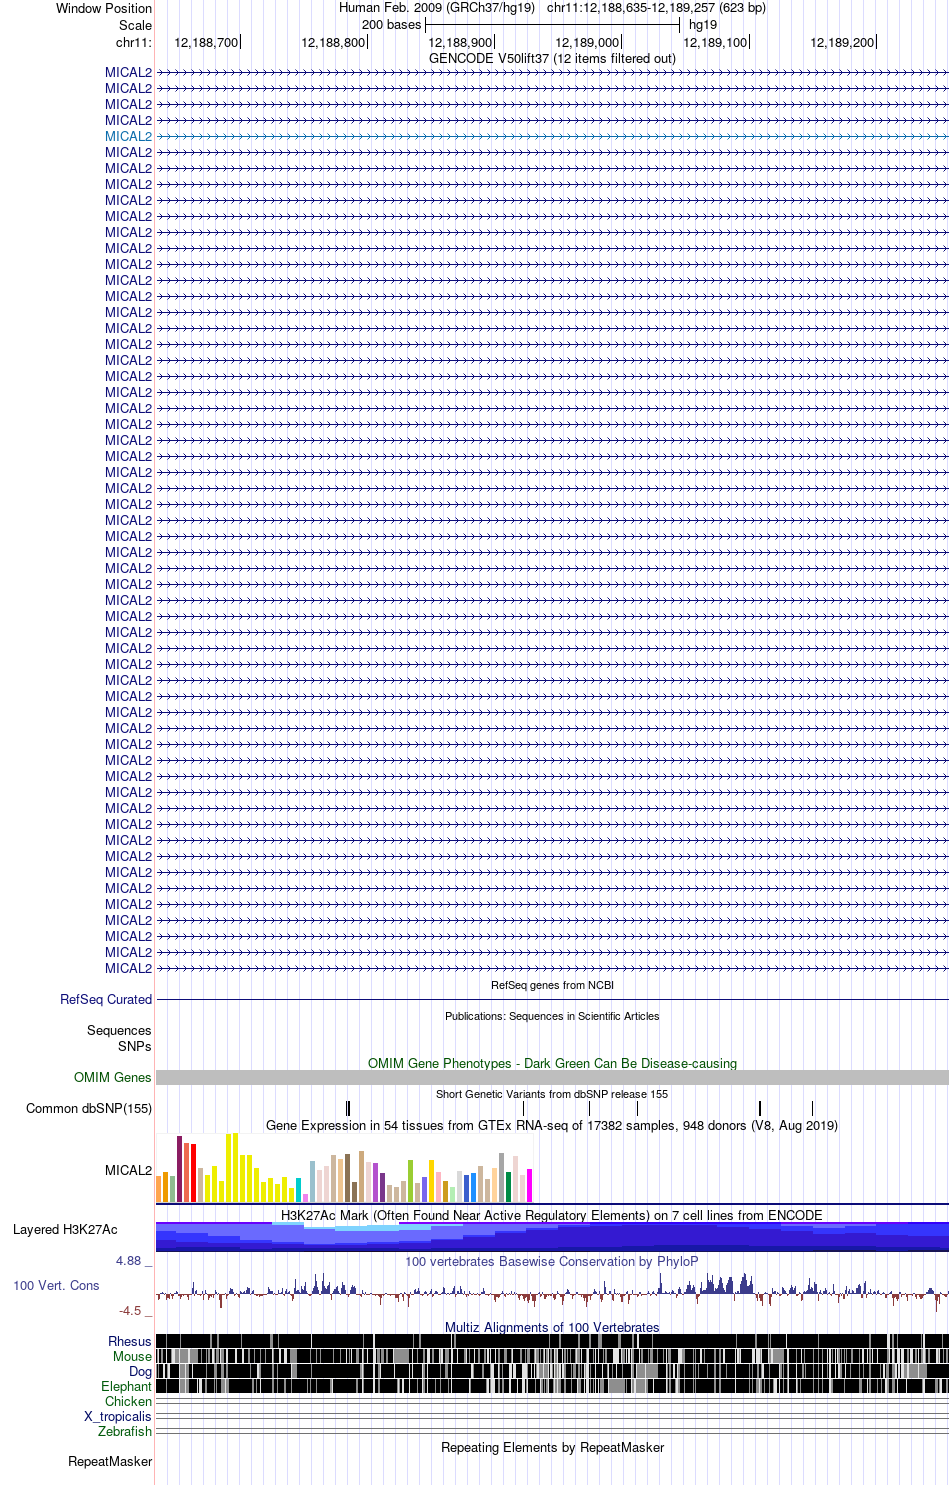950x1485 pixels.
Task: Click the 100 Vert. Cons track label
Action: [x=56, y=1285]
